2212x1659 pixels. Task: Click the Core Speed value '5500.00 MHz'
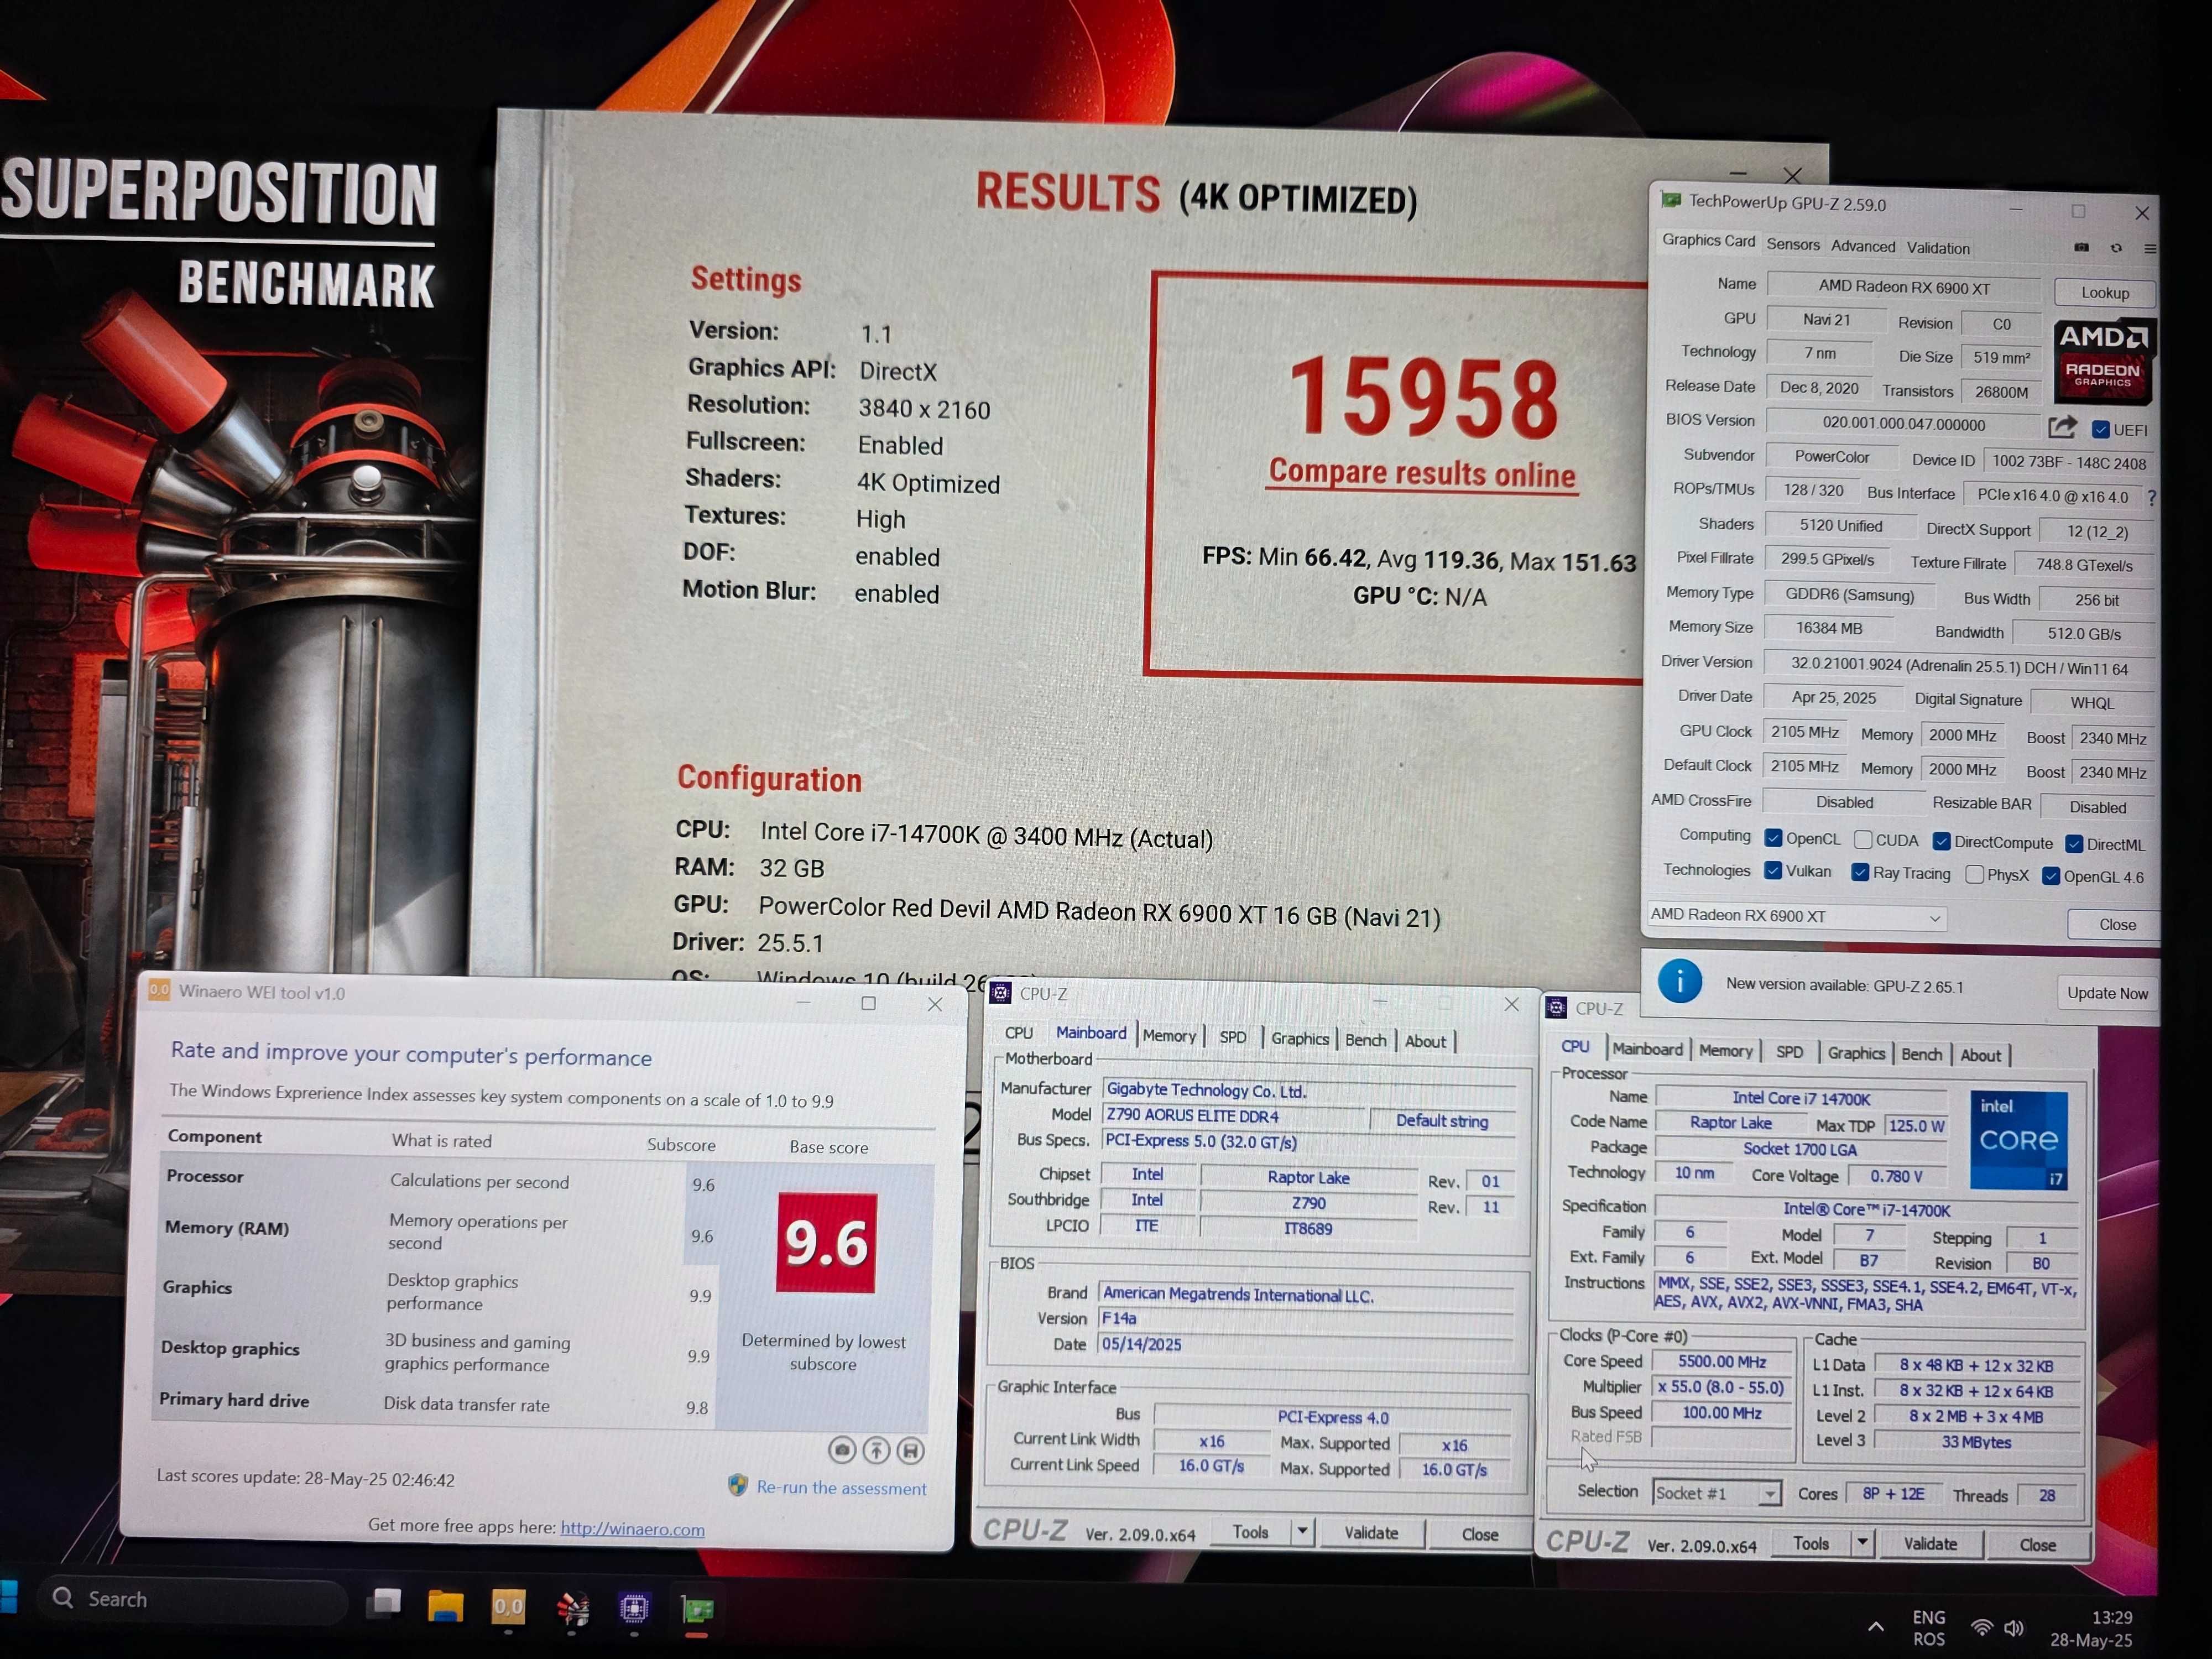click(1722, 1361)
